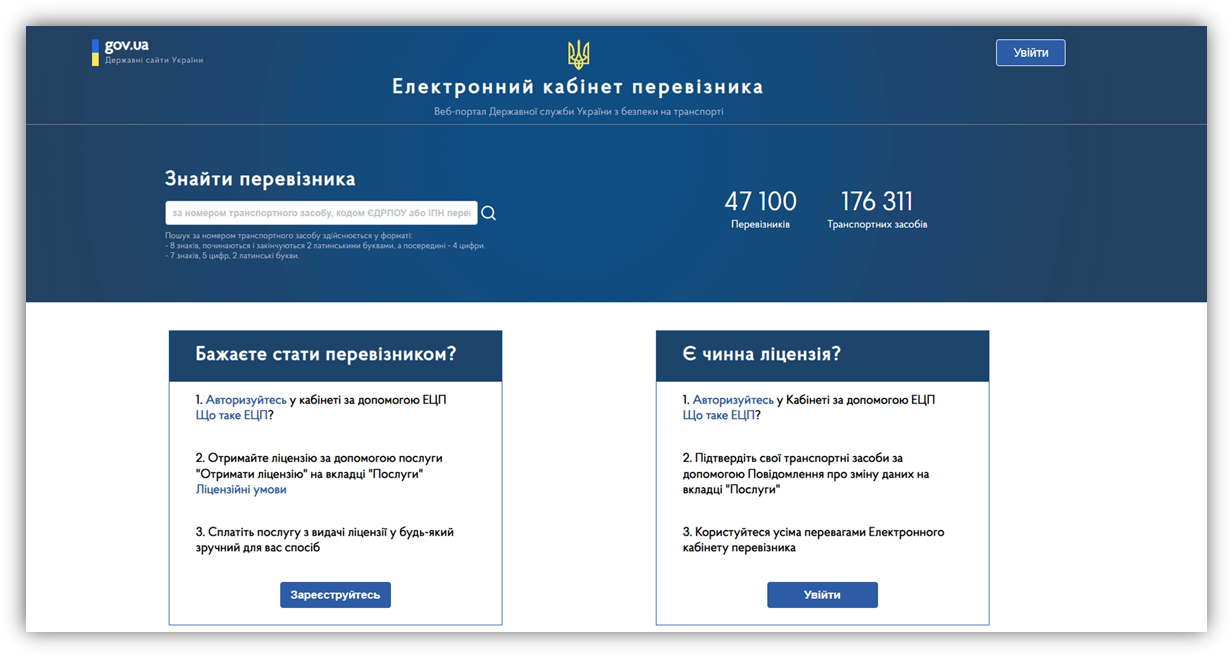Viewport: 1232px width, 657px height.
Task: Click the 176 311 Транспортних засобів counter
Action: pos(877,209)
